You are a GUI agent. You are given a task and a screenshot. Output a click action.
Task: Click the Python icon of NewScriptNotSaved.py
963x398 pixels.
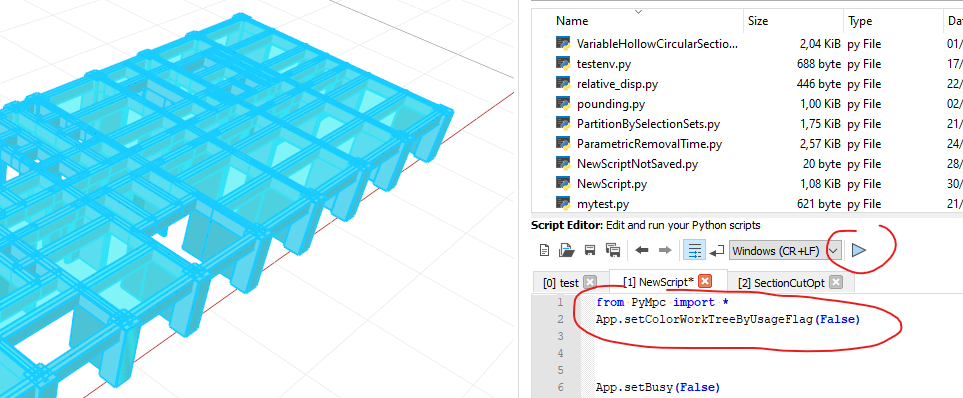563,163
